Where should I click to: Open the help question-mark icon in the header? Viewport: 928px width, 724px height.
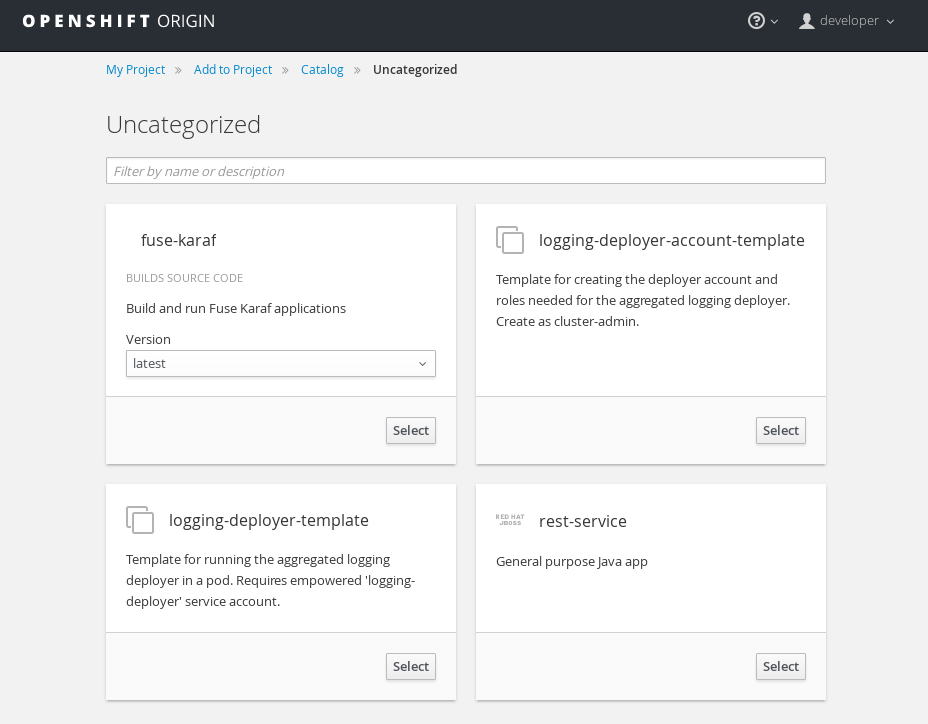(757, 20)
